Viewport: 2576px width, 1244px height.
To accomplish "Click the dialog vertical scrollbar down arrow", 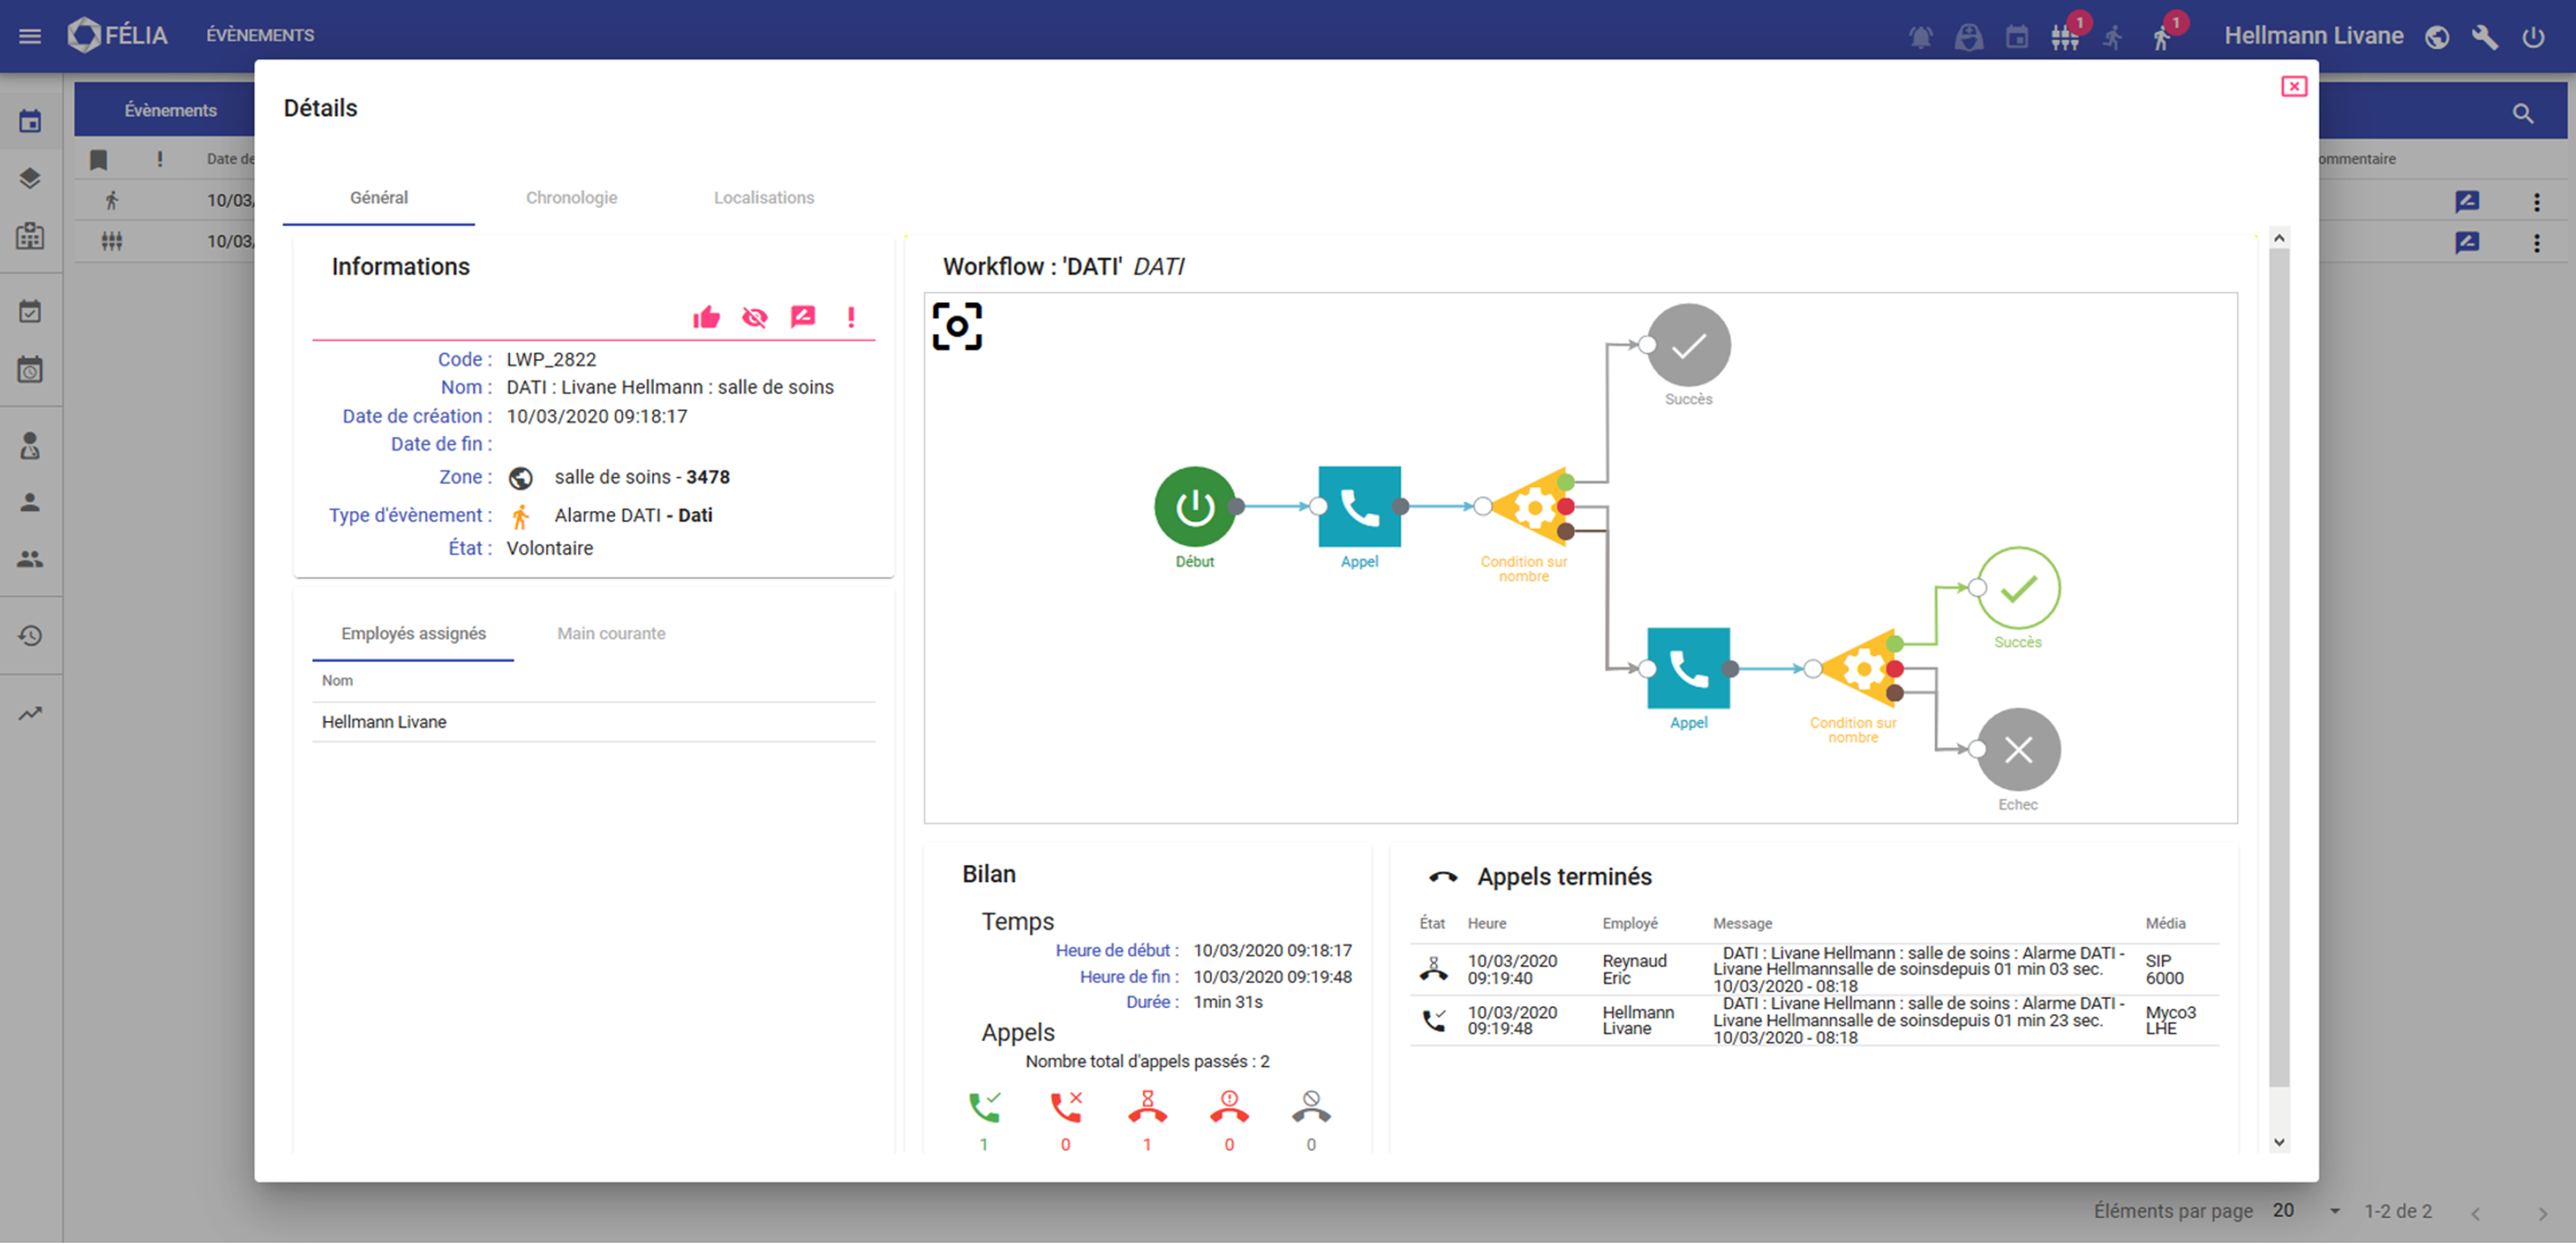I will click(x=2279, y=1142).
